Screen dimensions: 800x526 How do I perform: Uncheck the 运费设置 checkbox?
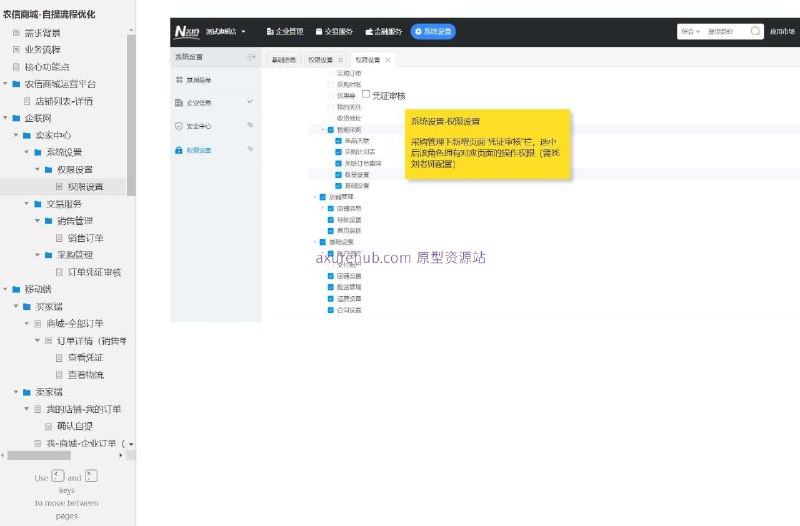(331, 298)
